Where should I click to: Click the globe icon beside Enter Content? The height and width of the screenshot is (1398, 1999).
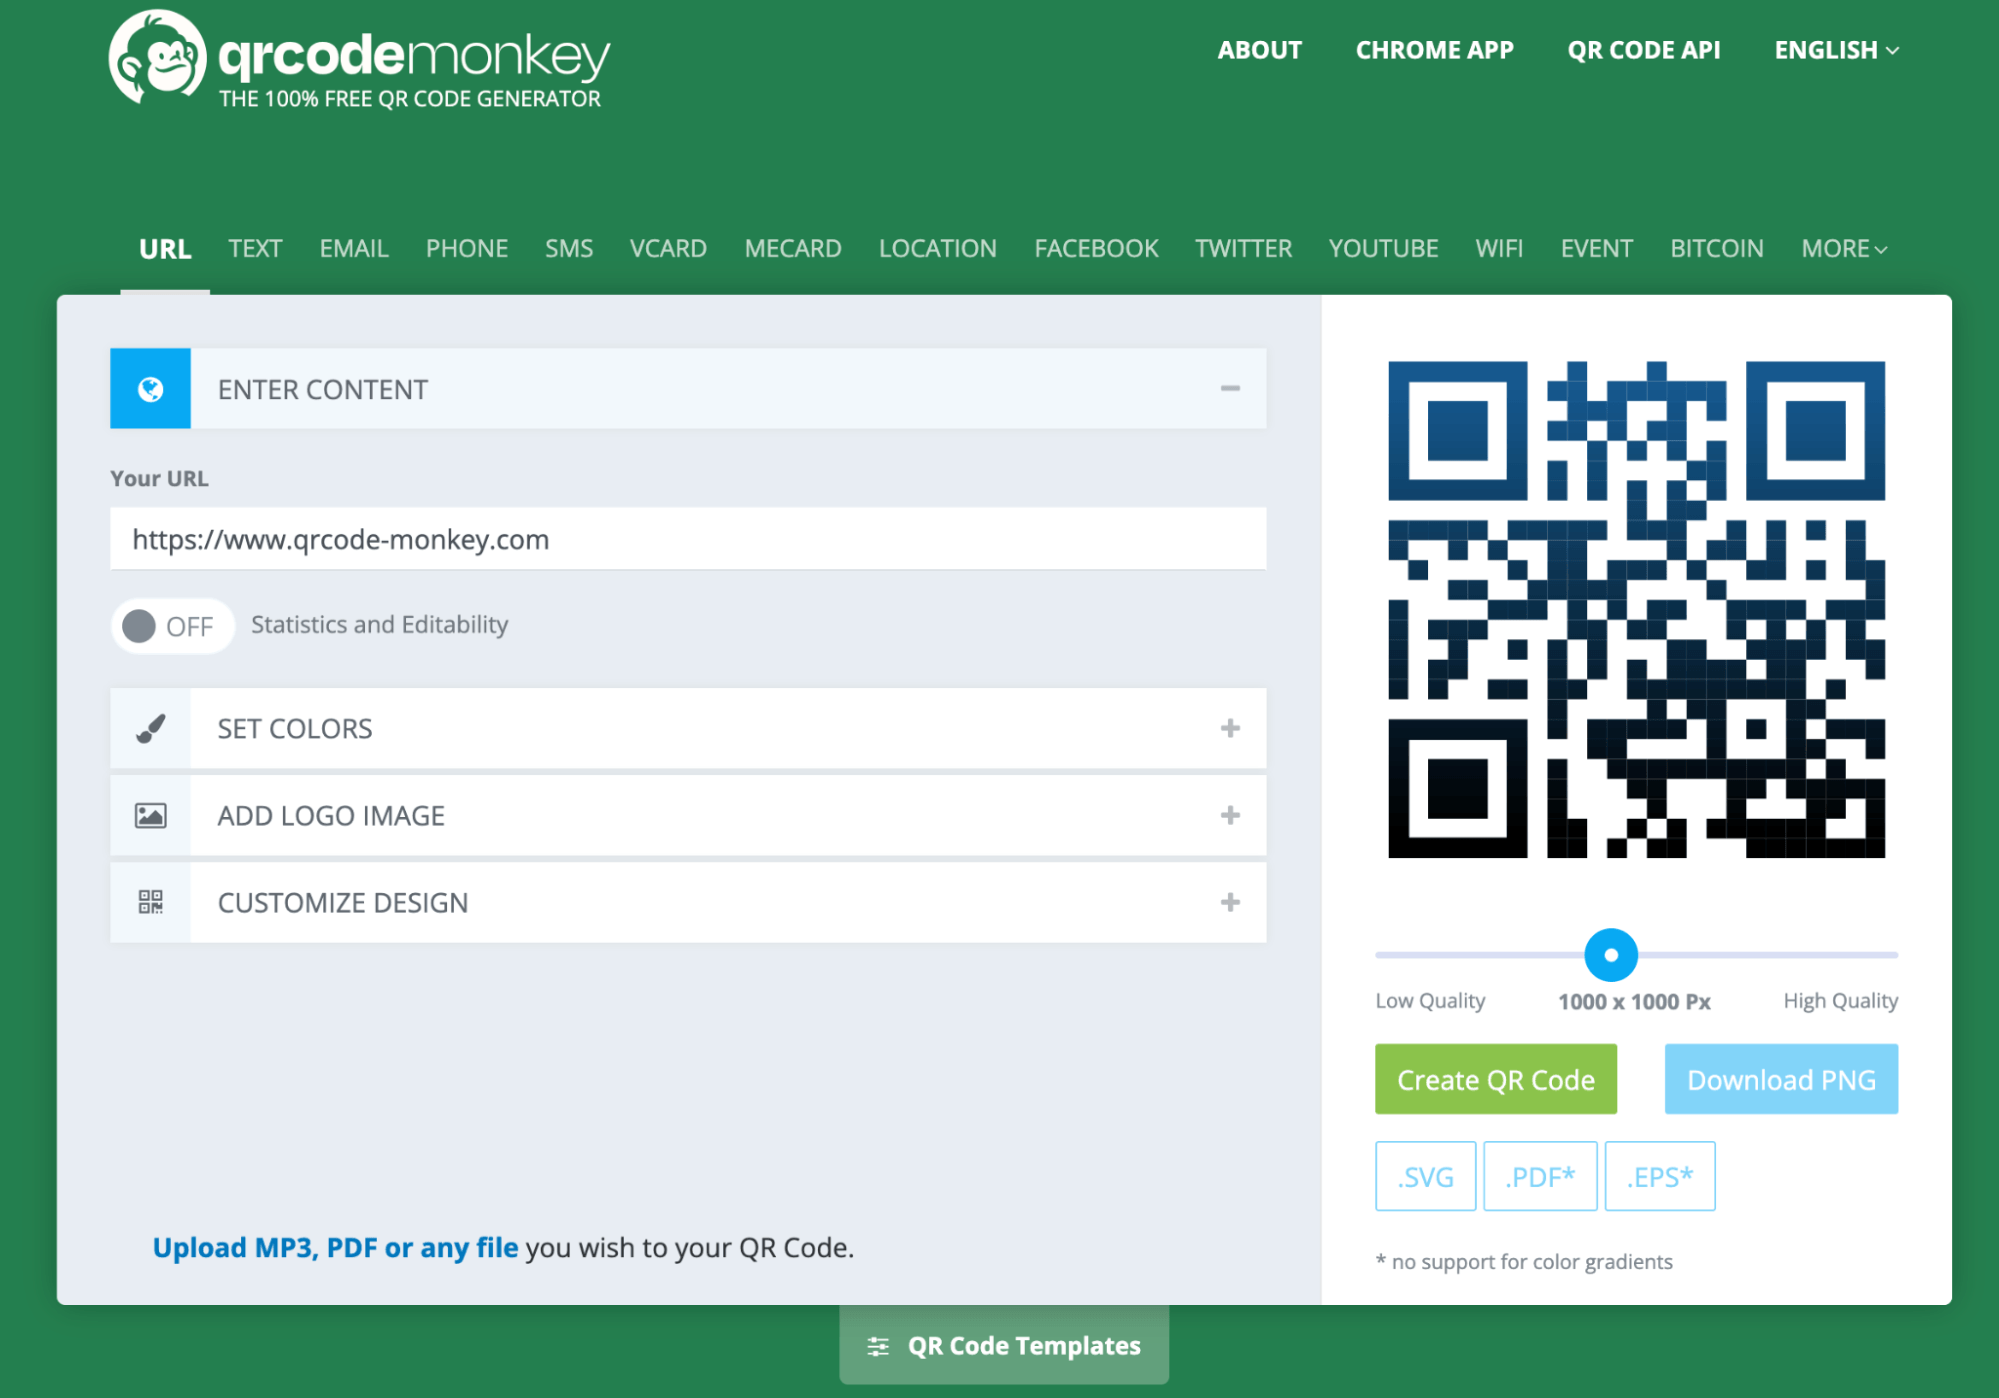(x=150, y=389)
